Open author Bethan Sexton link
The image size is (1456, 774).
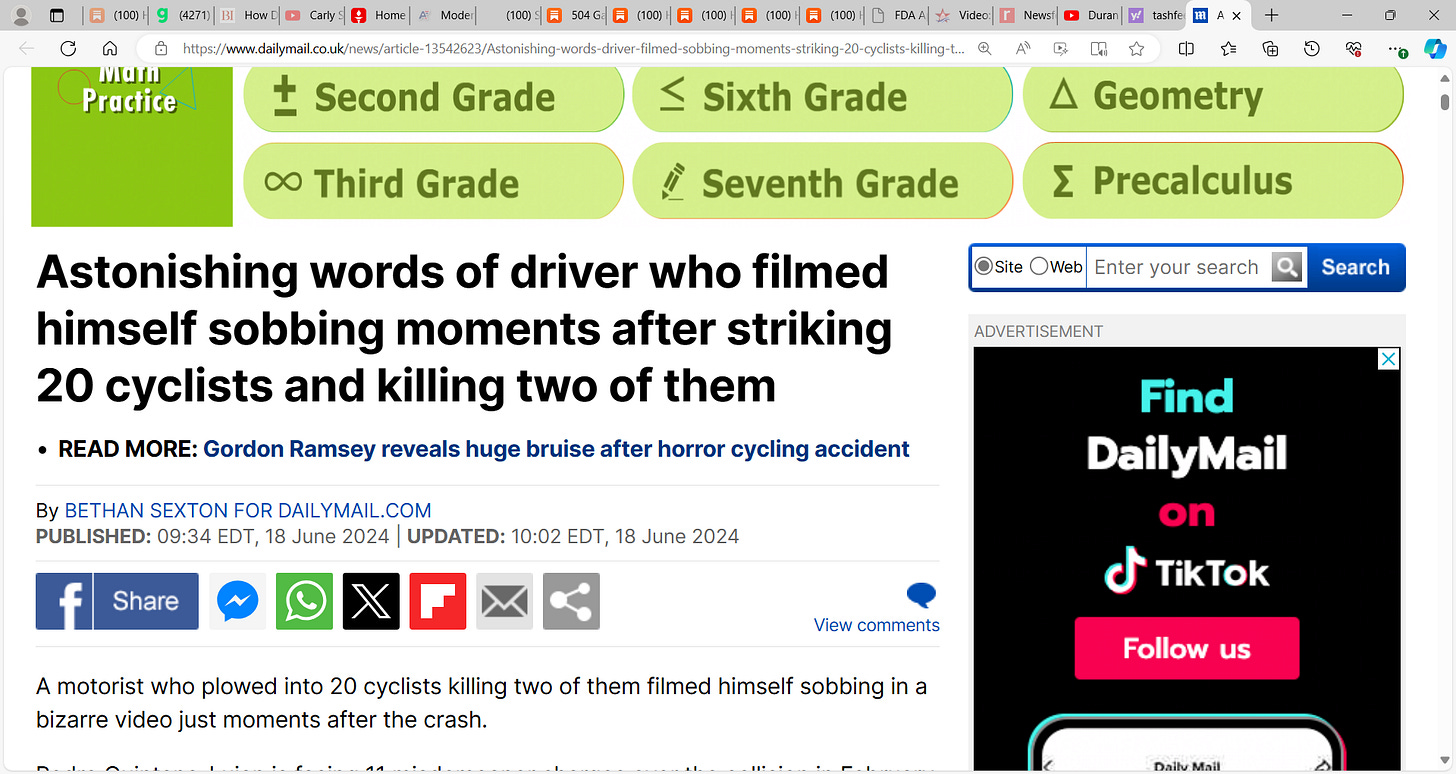pos(248,510)
